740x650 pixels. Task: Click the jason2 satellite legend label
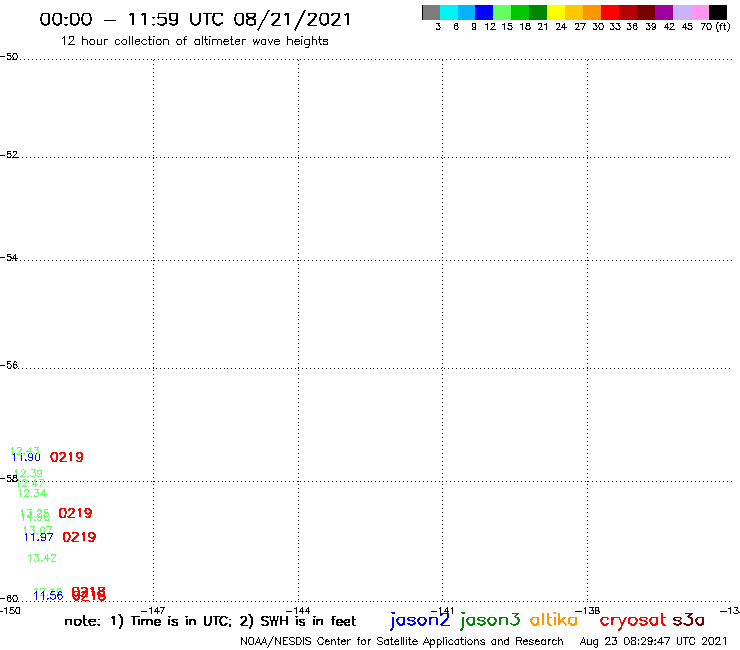(420, 620)
